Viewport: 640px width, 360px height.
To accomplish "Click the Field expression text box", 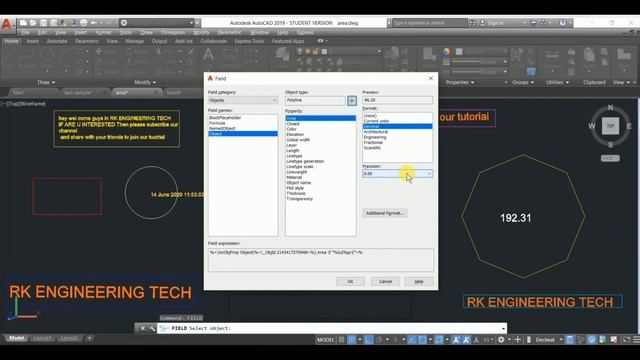I will coord(321,260).
